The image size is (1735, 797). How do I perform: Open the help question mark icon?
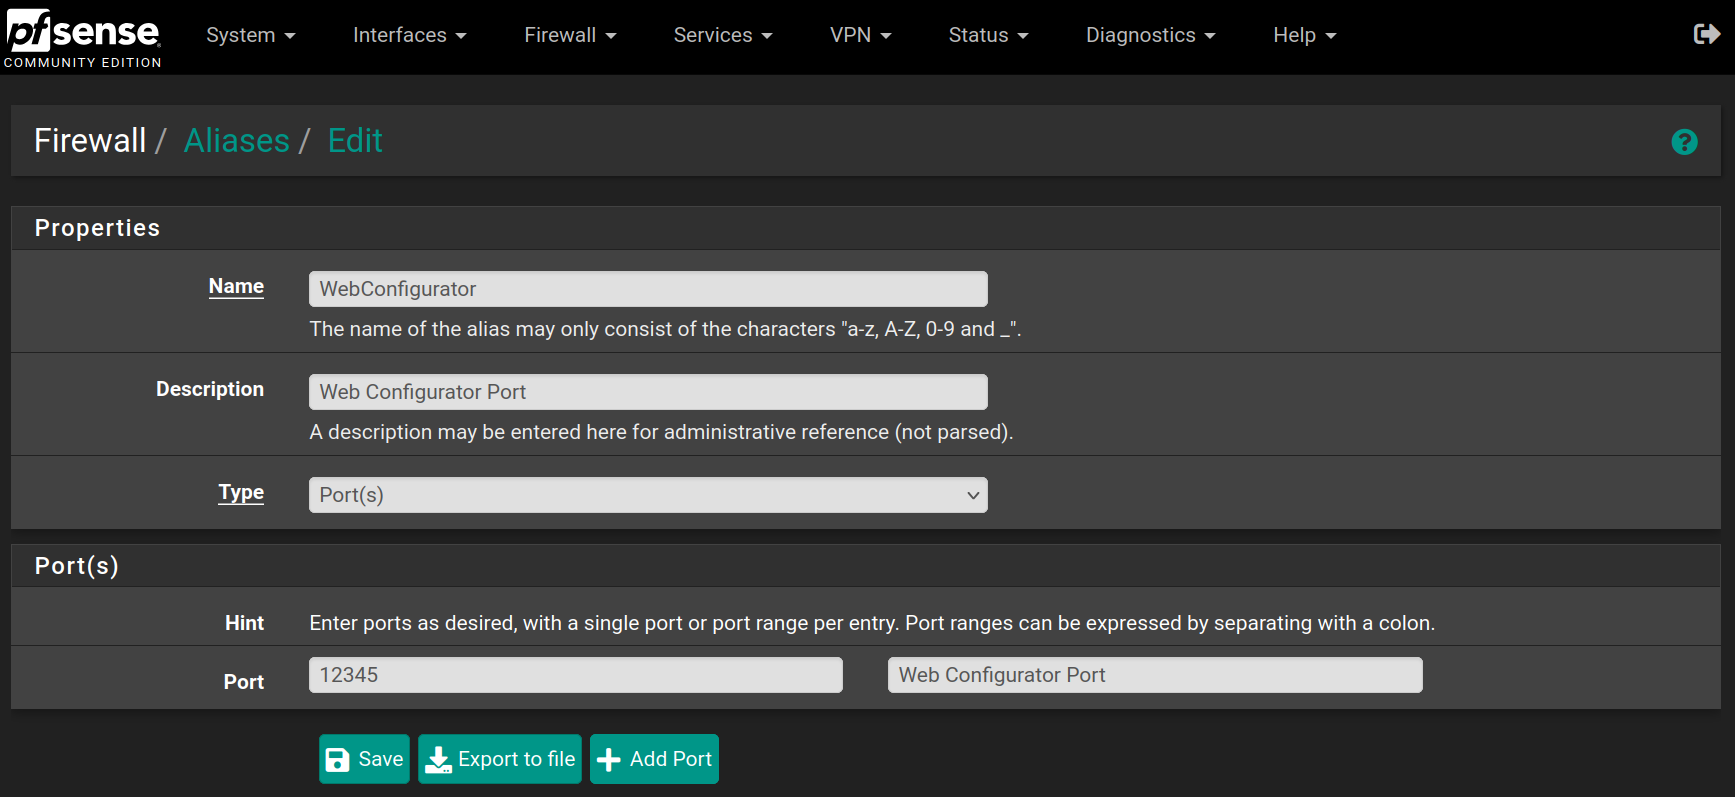click(x=1684, y=142)
